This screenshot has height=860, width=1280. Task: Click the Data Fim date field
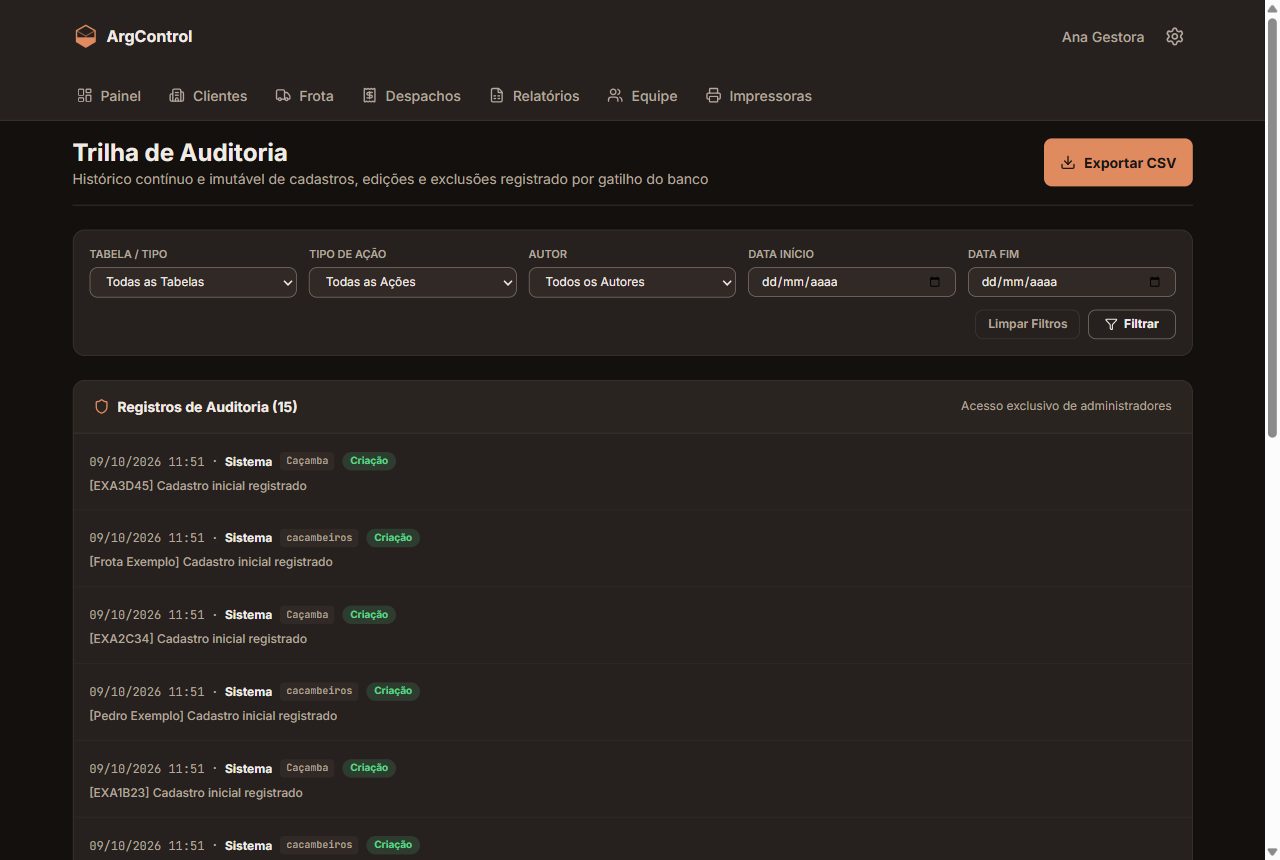[x=1072, y=282]
